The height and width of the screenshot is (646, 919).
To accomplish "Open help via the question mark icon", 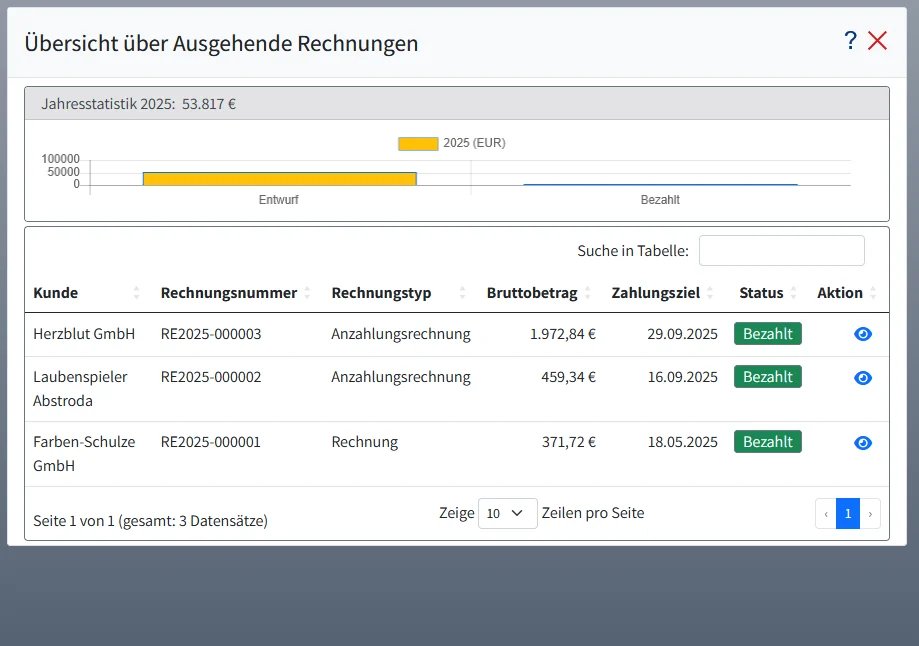I will tap(850, 40).
